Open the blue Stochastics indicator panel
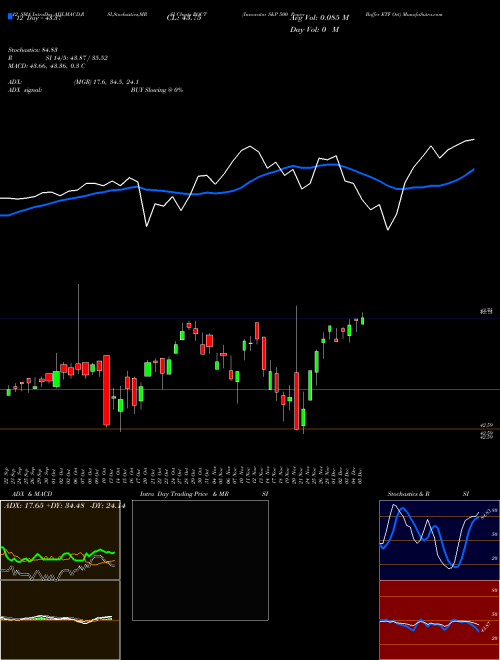The width and height of the screenshot is (500, 660). (439, 540)
